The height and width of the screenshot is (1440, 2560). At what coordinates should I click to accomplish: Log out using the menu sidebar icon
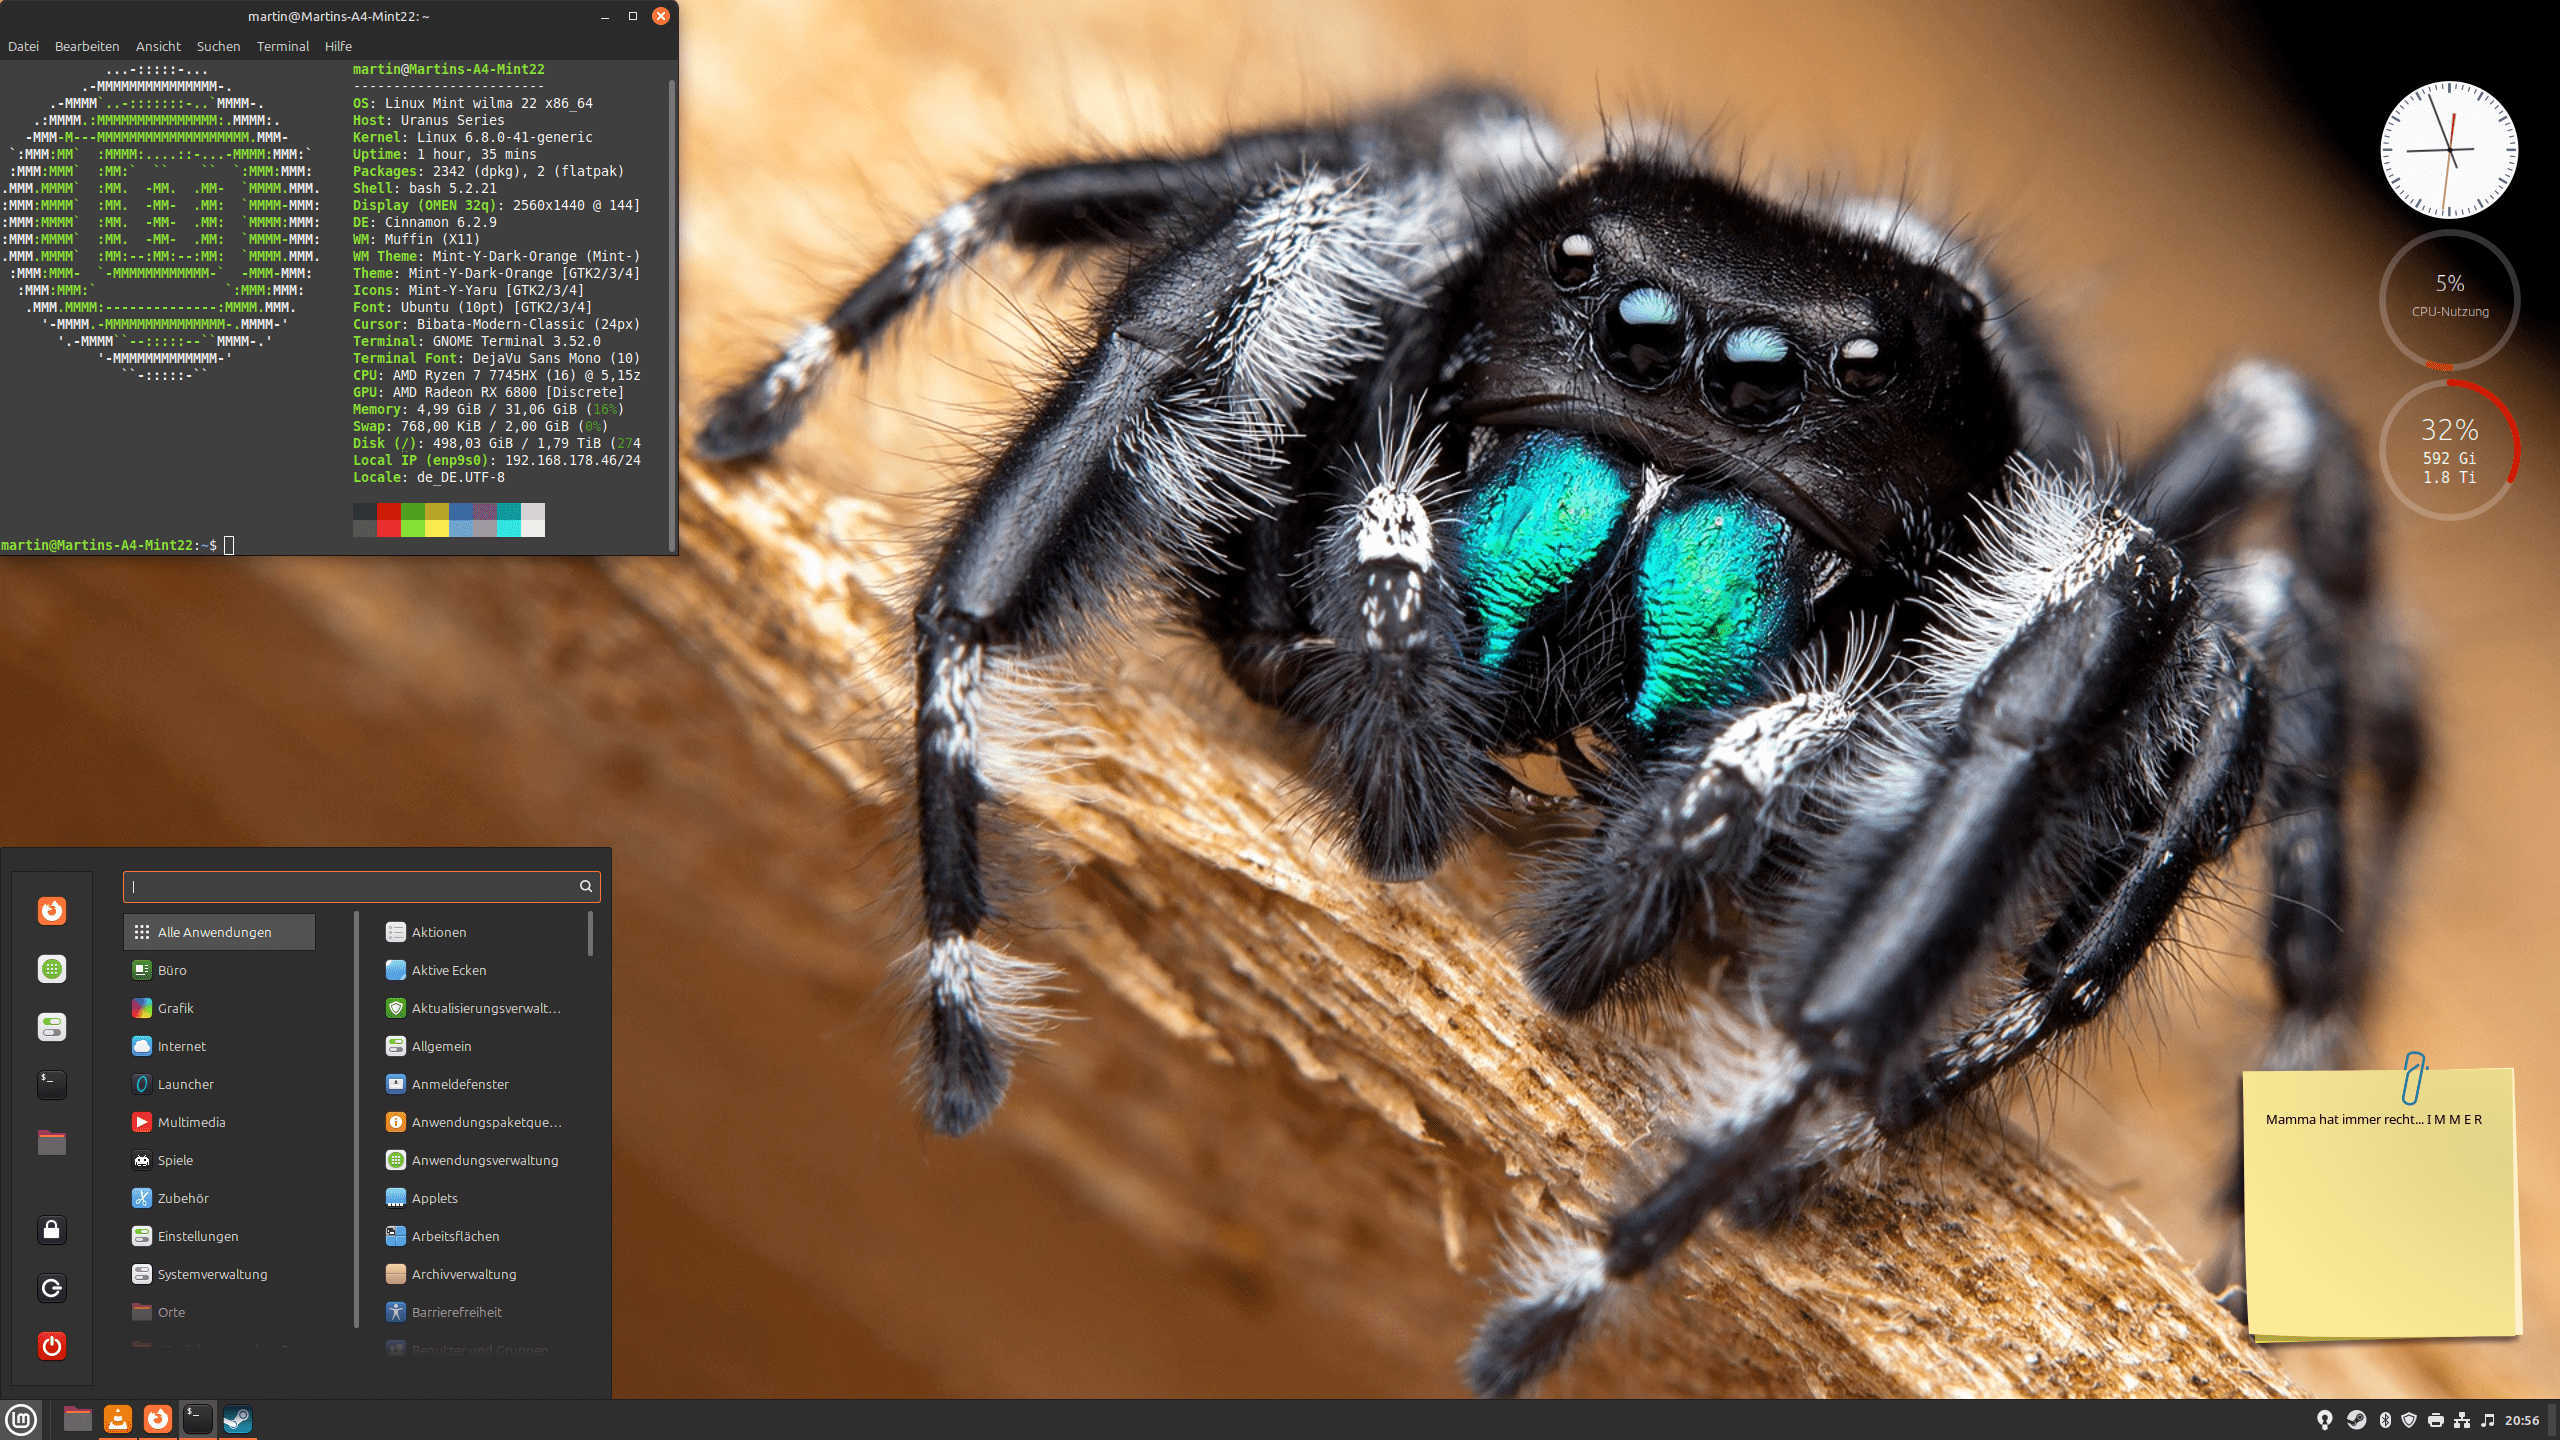(x=52, y=1288)
